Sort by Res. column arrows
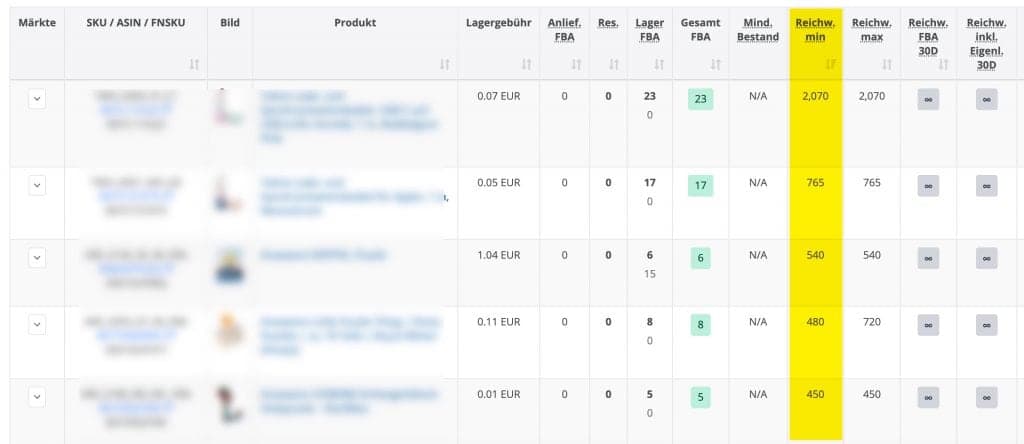Image resolution: width=1024 pixels, height=444 pixels. (613, 64)
